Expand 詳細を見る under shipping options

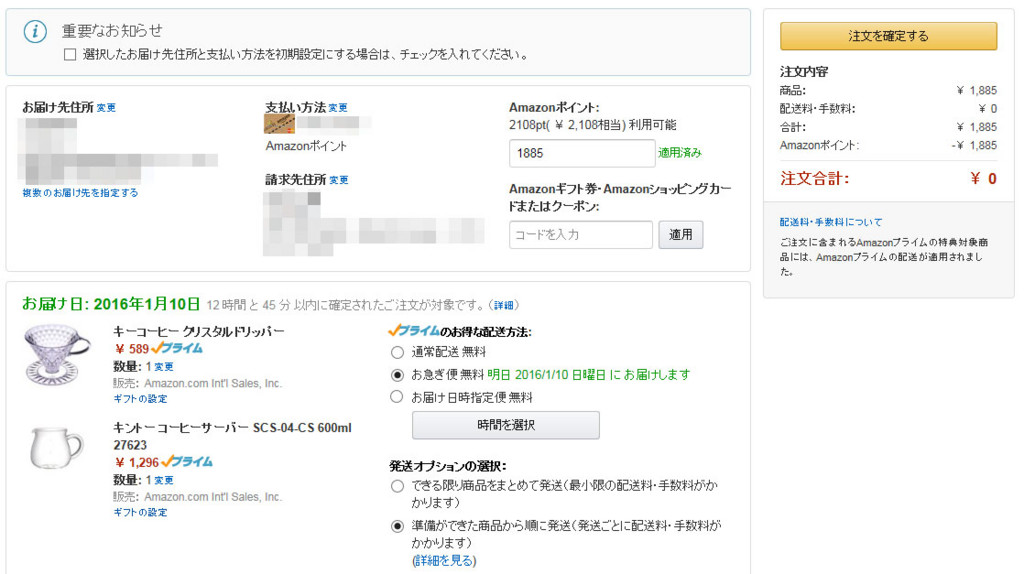[x=444, y=560]
